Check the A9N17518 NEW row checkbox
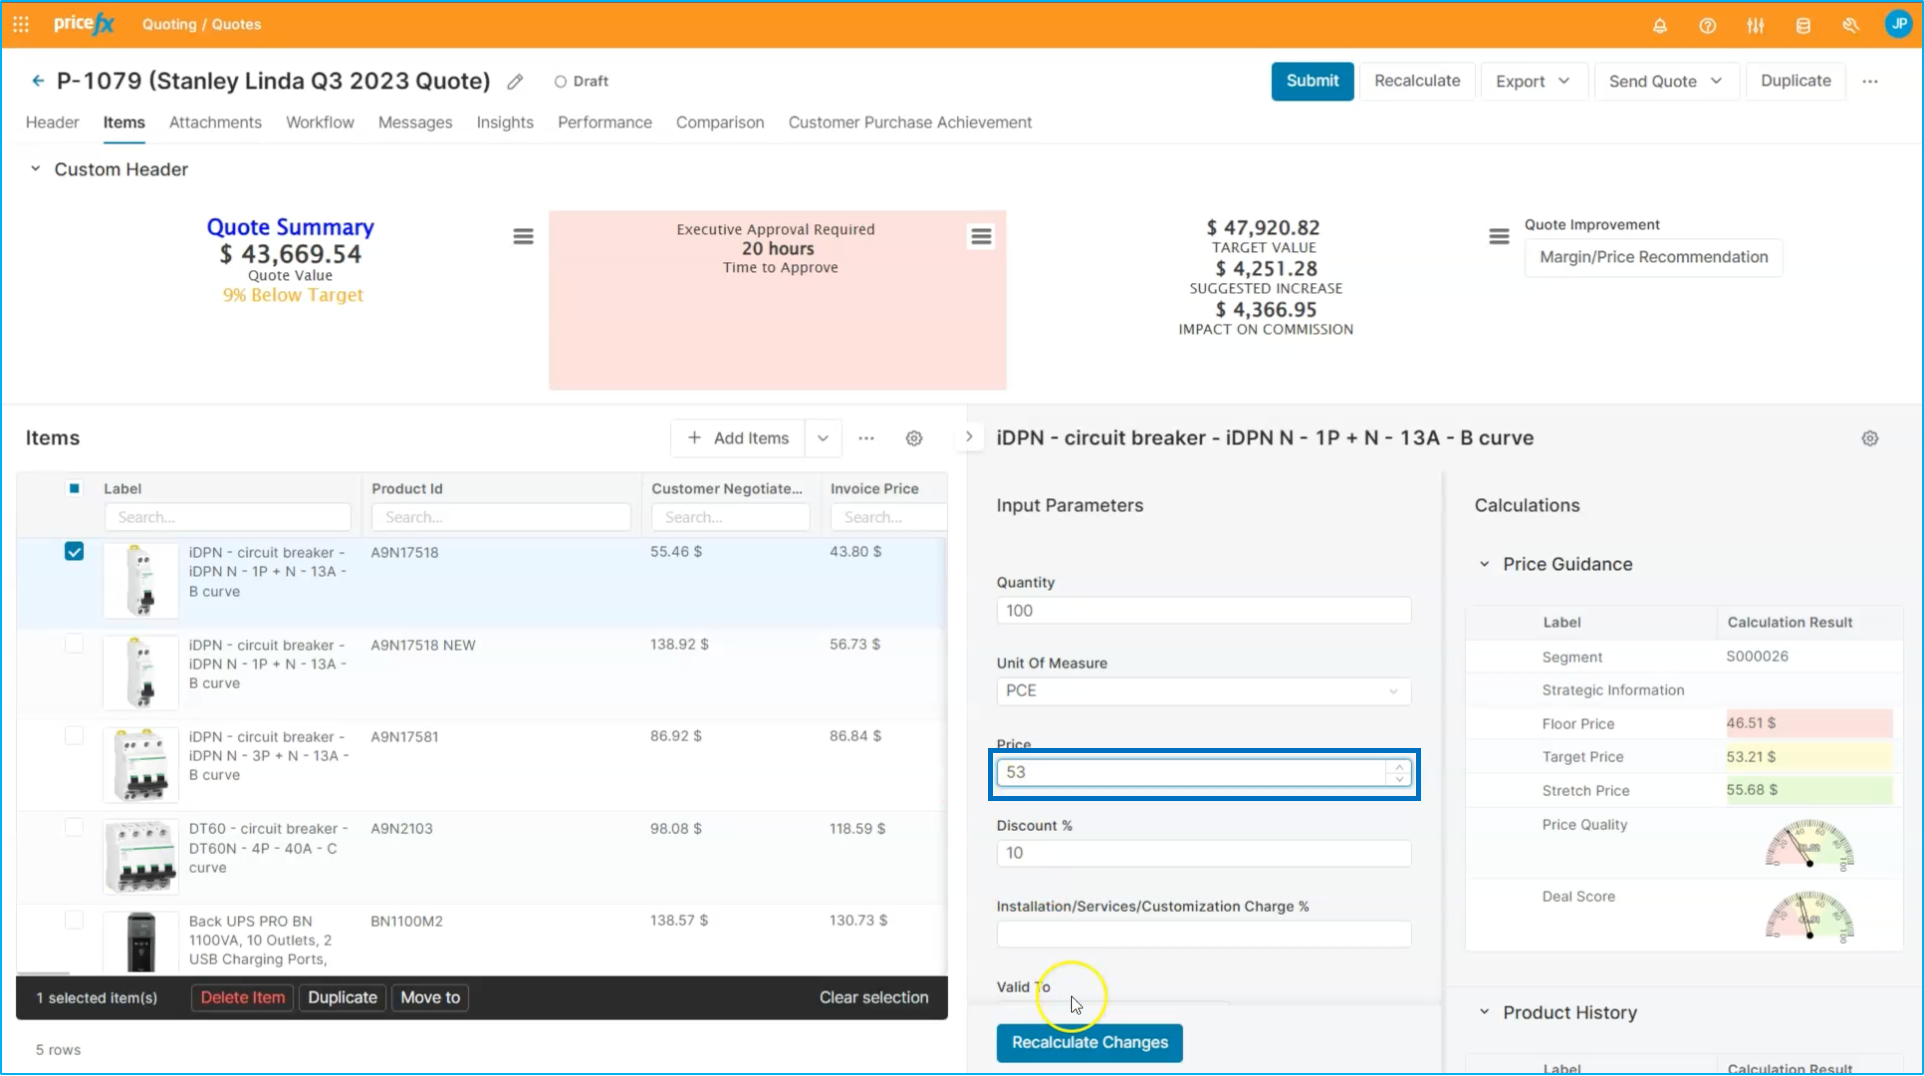The width and height of the screenshot is (1924, 1076). (74, 644)
